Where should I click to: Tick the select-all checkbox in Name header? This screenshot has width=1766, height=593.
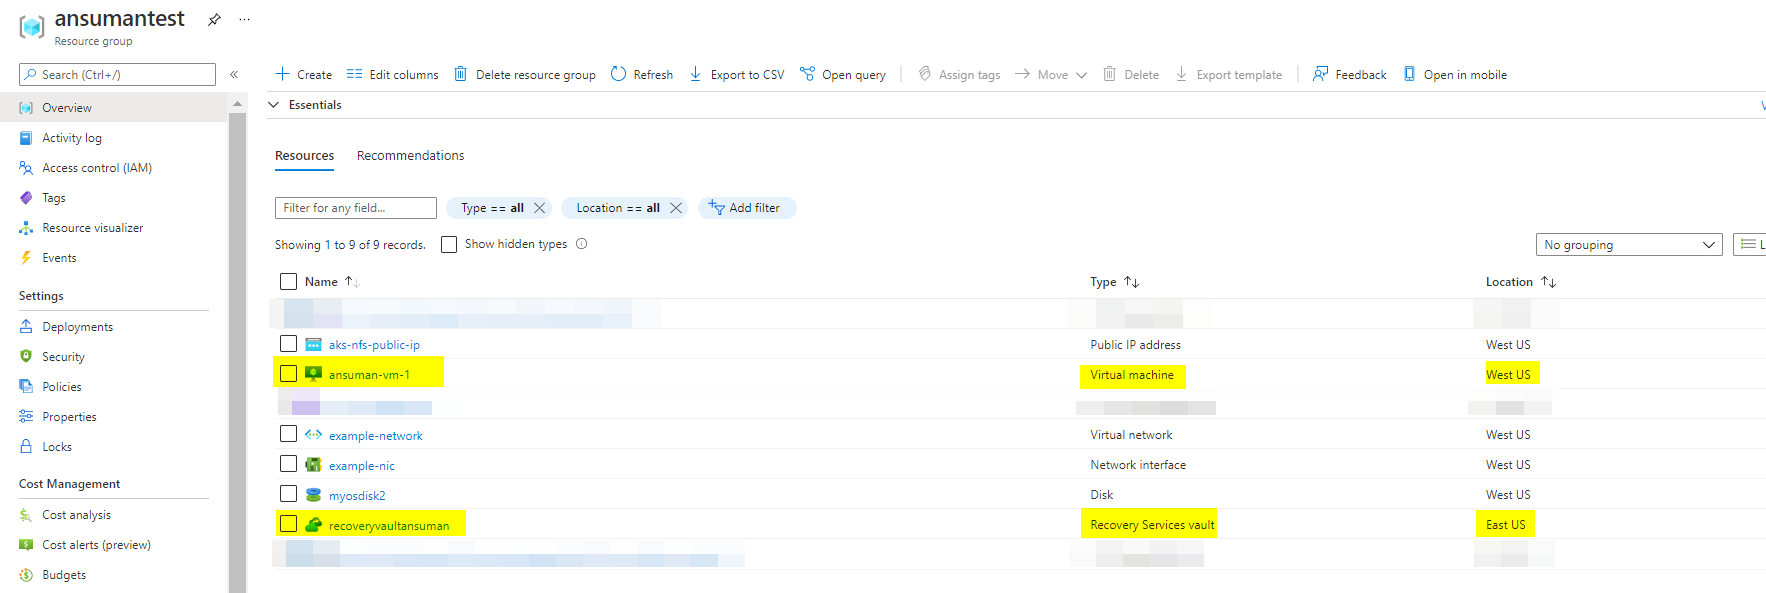point(288,282)
